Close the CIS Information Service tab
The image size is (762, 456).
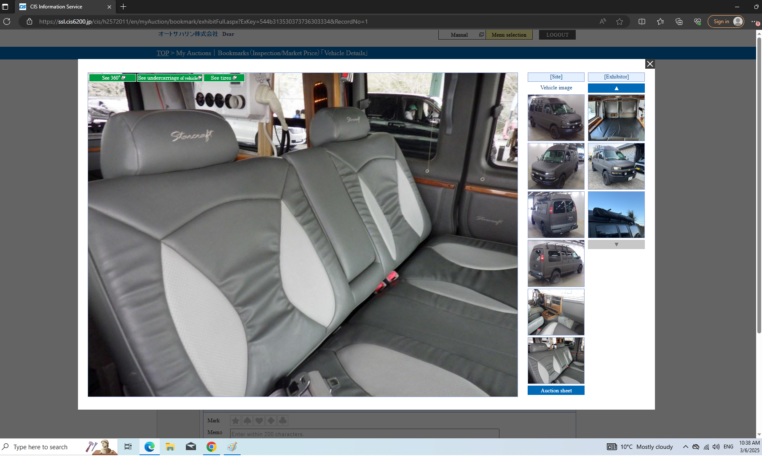tap(109, 7)
